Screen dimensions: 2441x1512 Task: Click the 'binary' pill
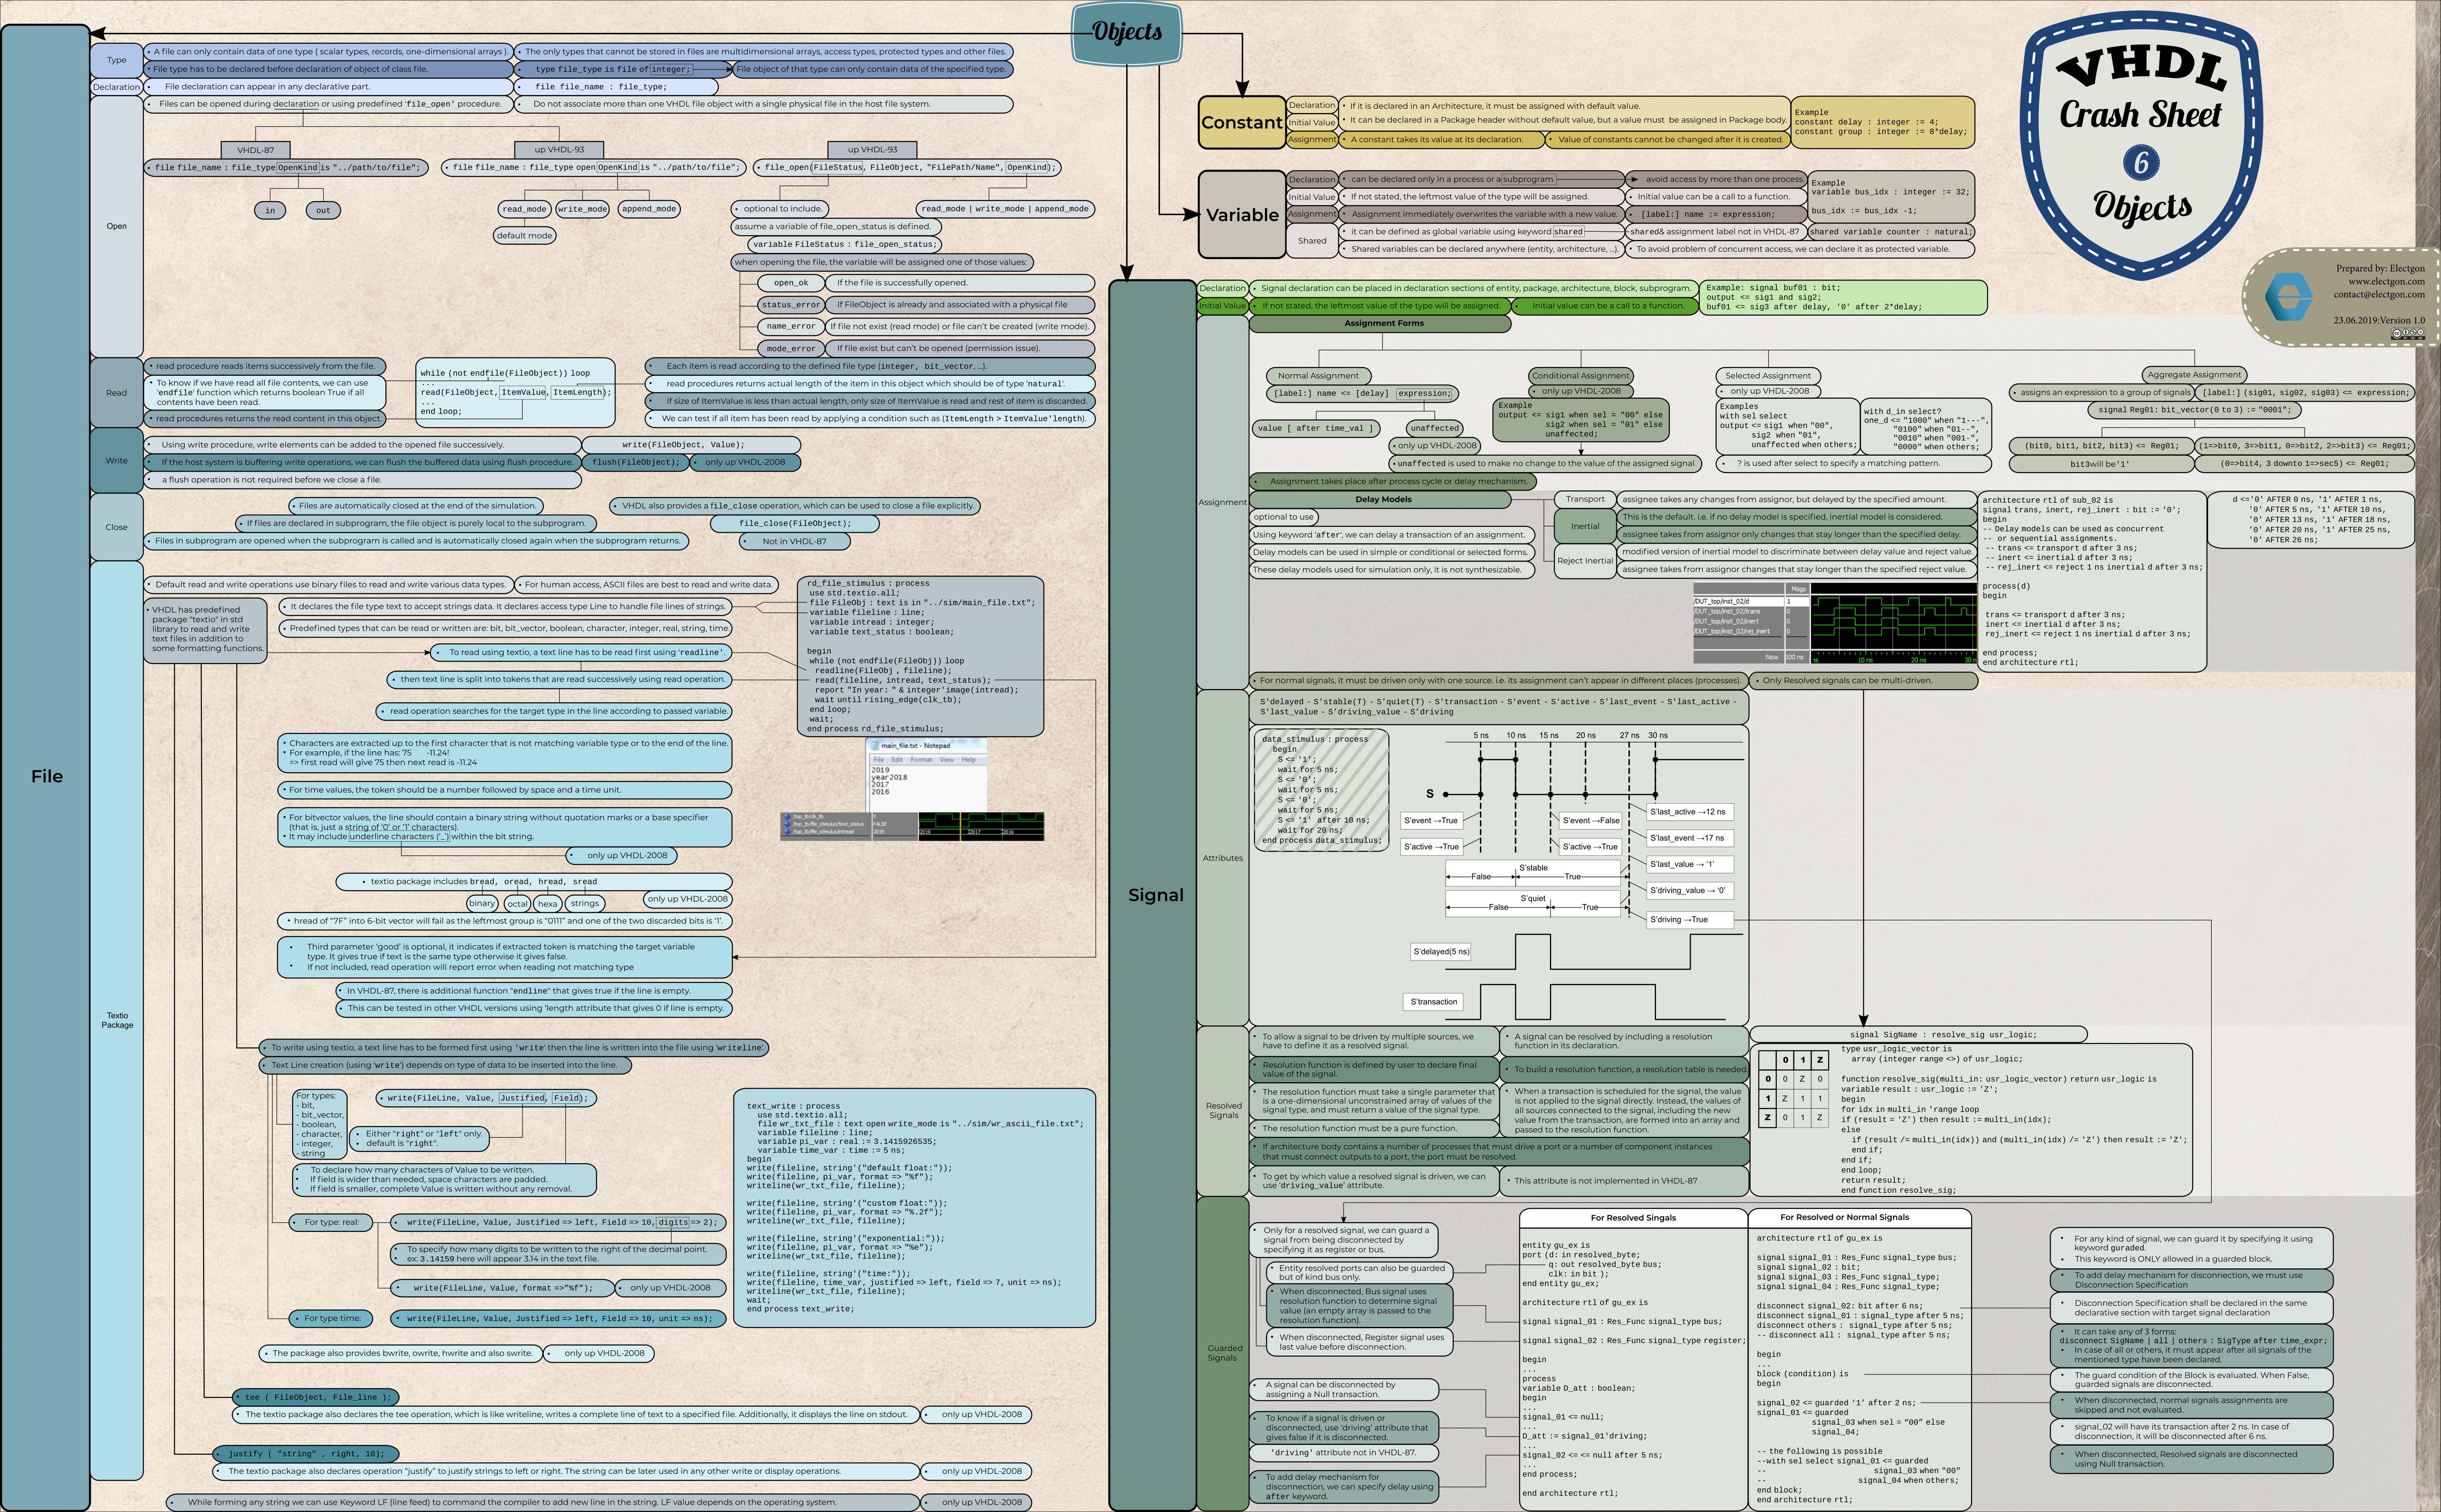point(482,903)
